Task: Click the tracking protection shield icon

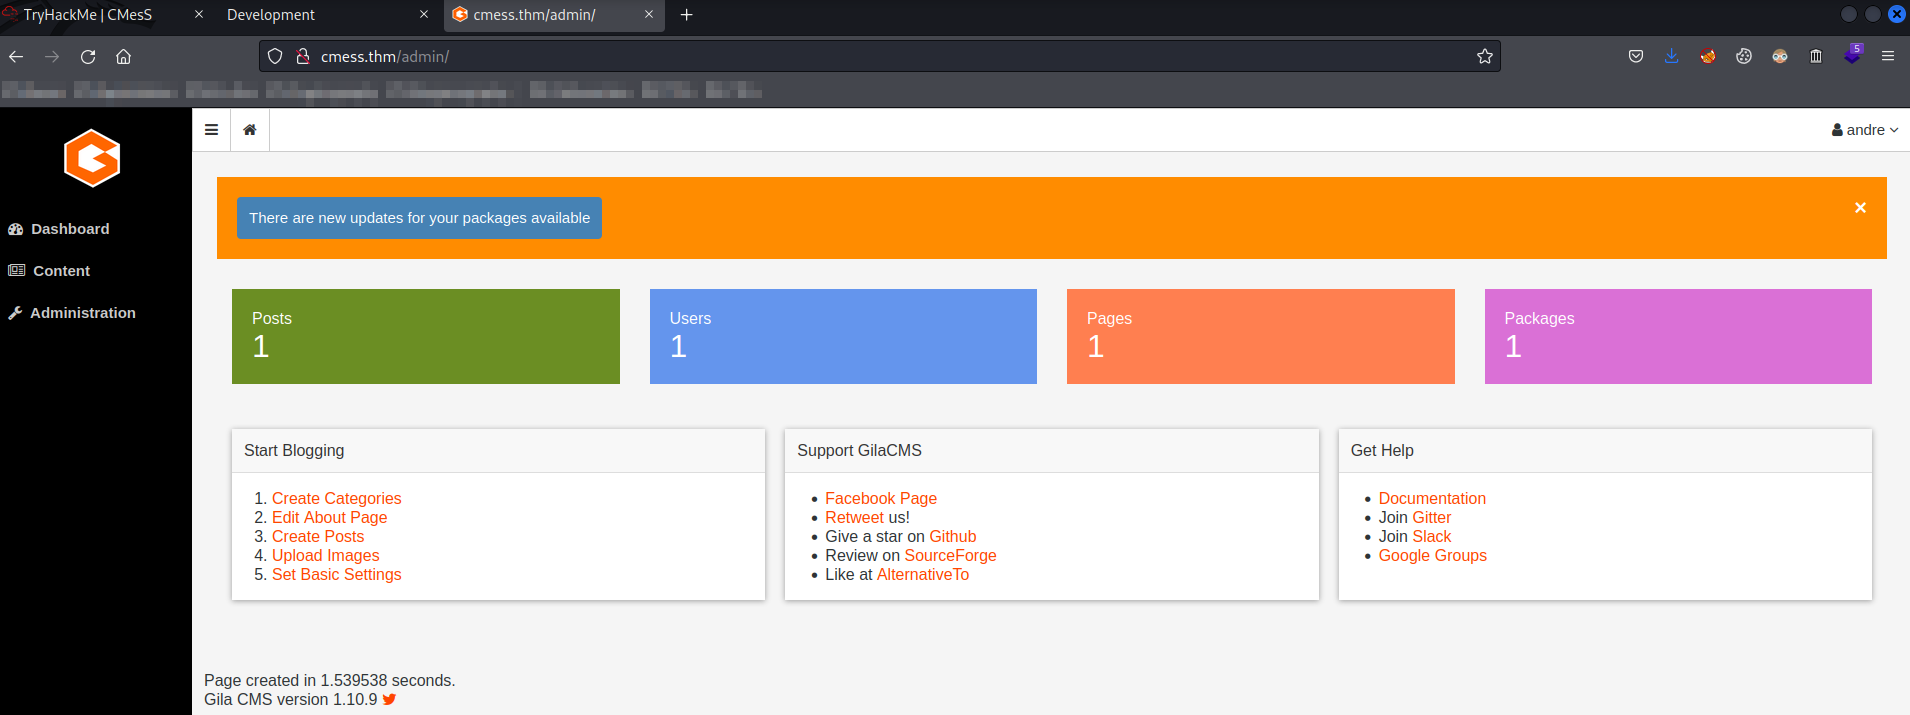Action: [x=275, y=57]
